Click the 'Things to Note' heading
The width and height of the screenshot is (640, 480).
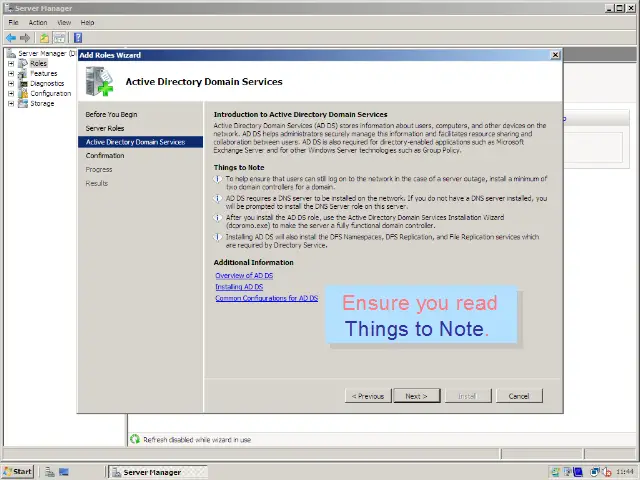239,167
